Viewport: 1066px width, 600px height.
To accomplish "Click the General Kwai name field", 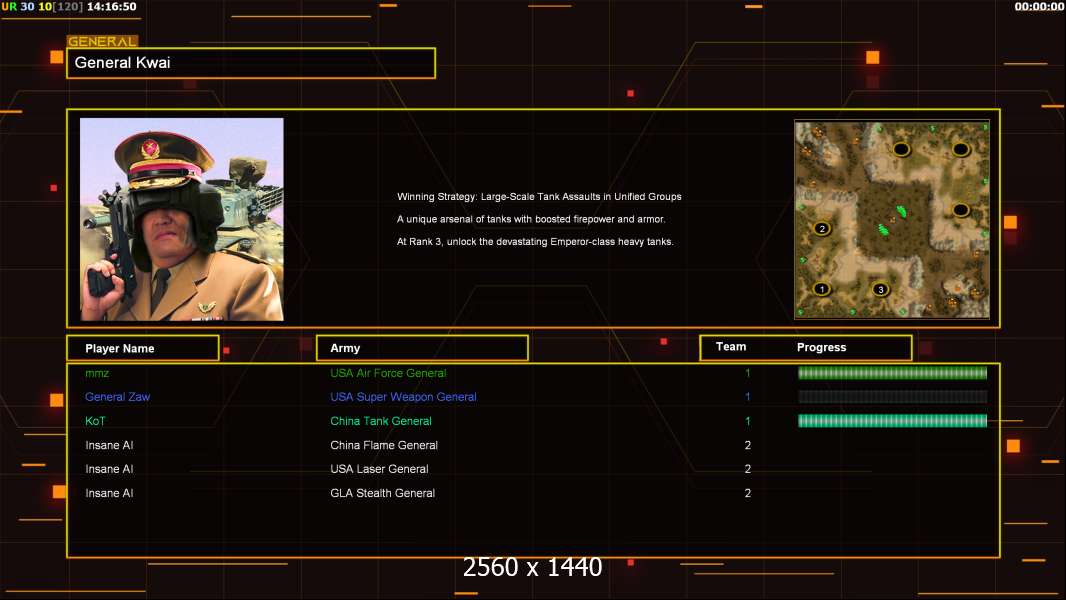I will pos(250,63).
